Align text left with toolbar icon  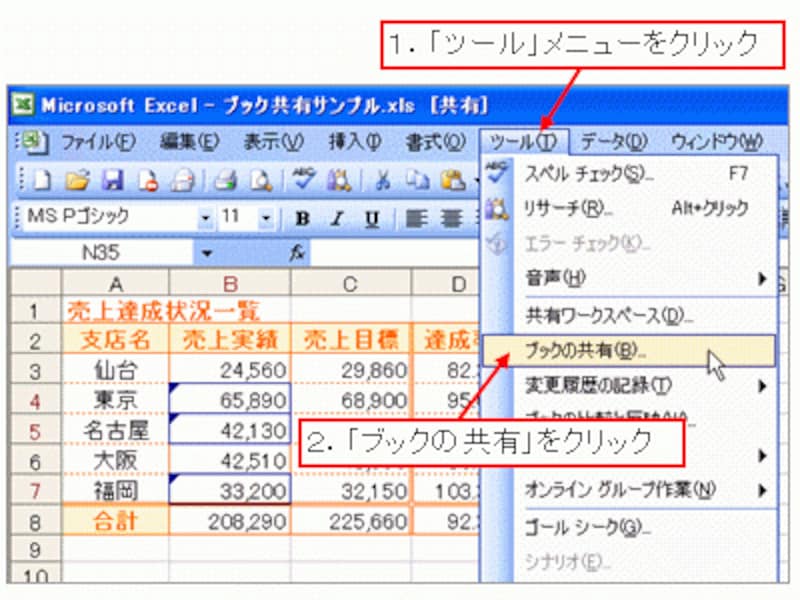(416, 219)
